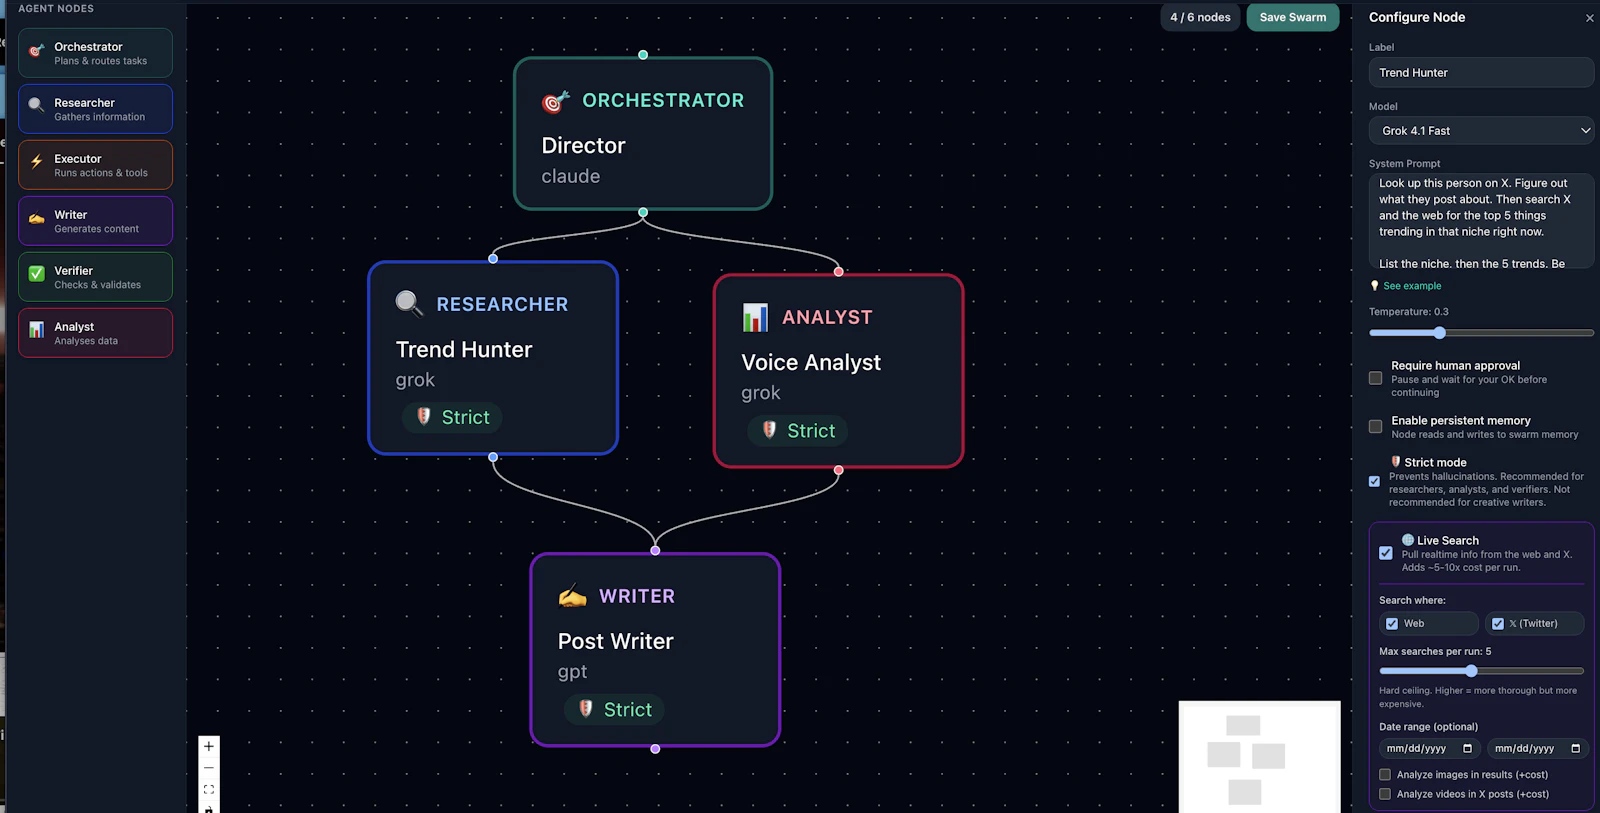1600x813 pixels.
Task: Enable Analyze images in results
Action: [x=1385, y=775]
